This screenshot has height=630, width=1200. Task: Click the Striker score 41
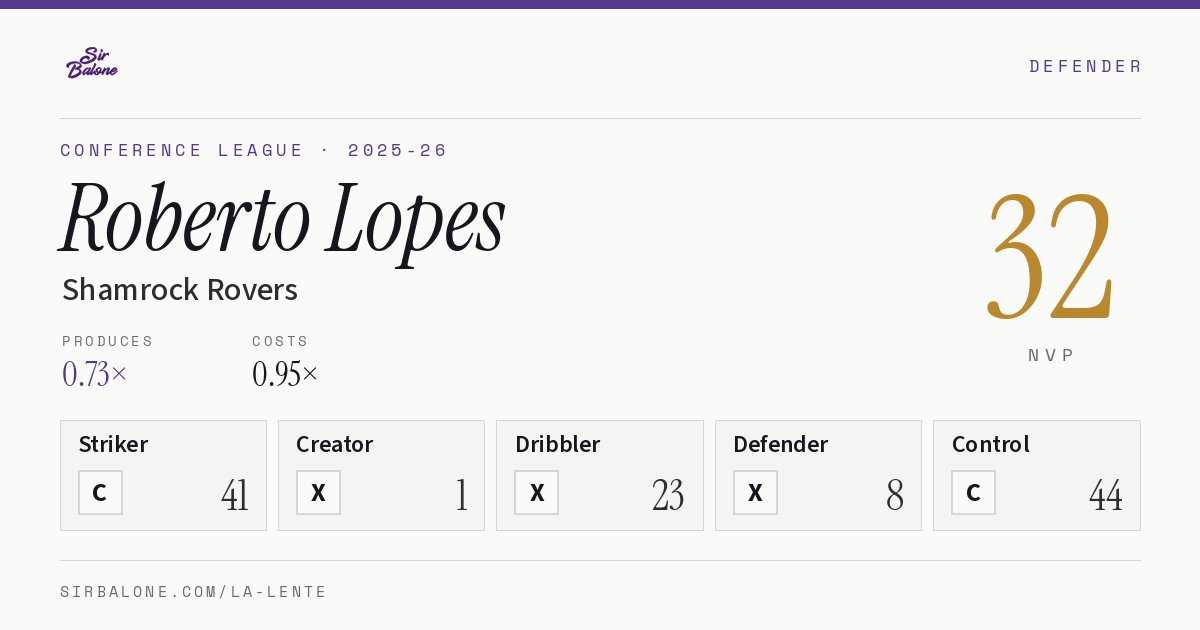(235, 495)
